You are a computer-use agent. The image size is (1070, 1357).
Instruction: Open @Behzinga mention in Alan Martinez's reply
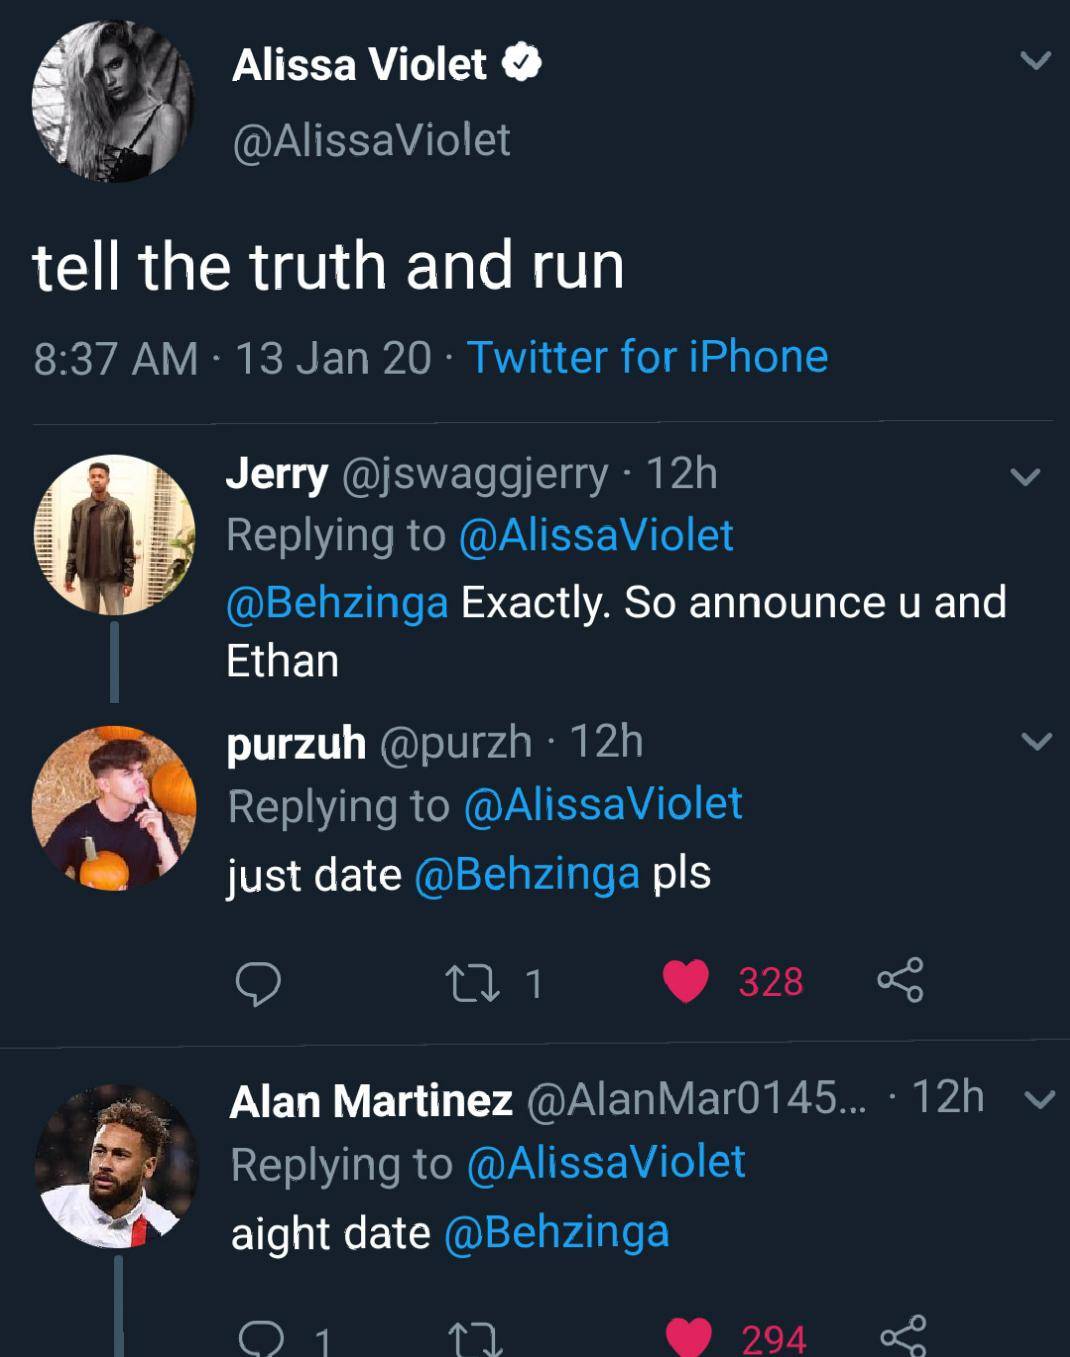[x=555, y=1232]
